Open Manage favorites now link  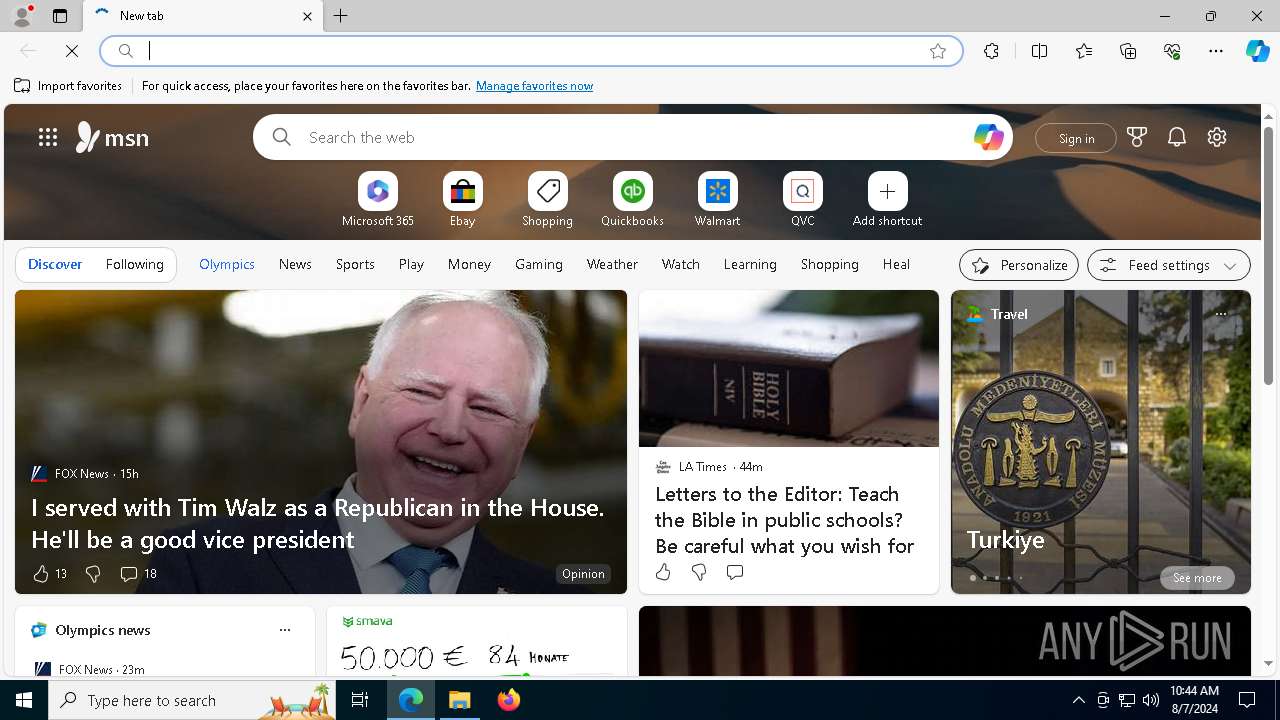[x=534, y=86]
